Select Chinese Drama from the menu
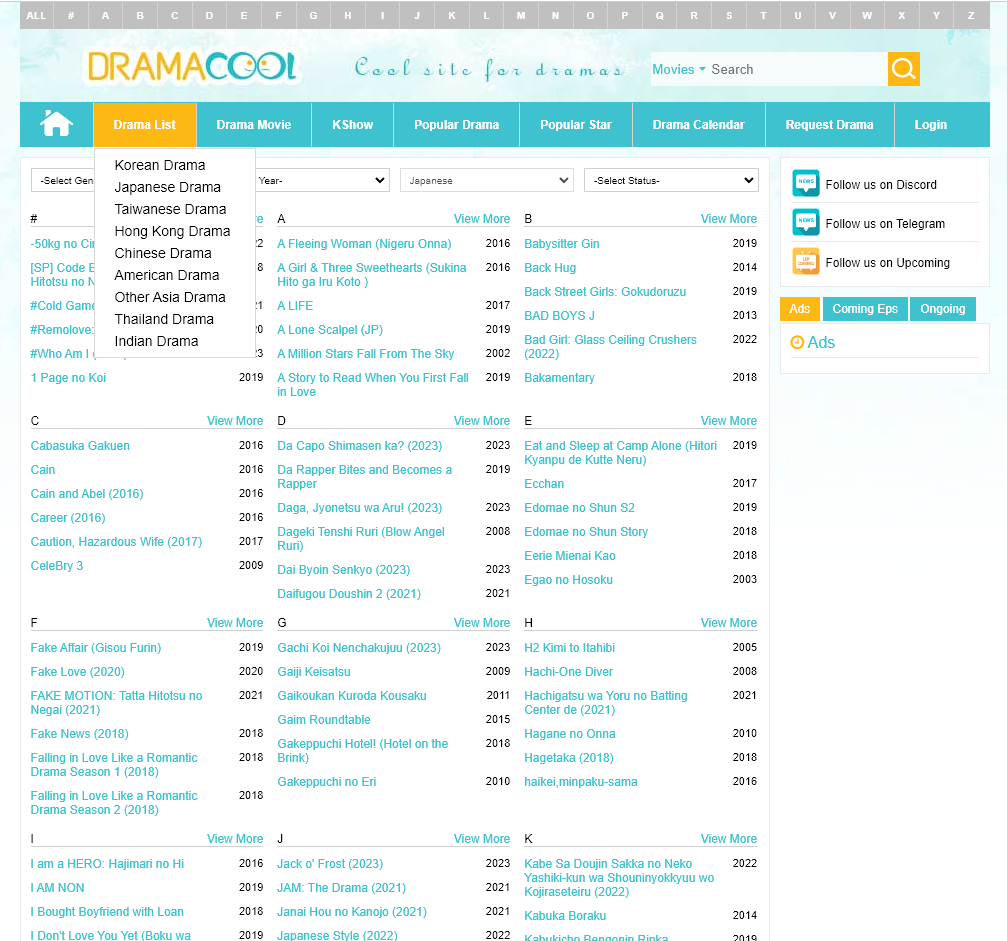 point(163,253)
